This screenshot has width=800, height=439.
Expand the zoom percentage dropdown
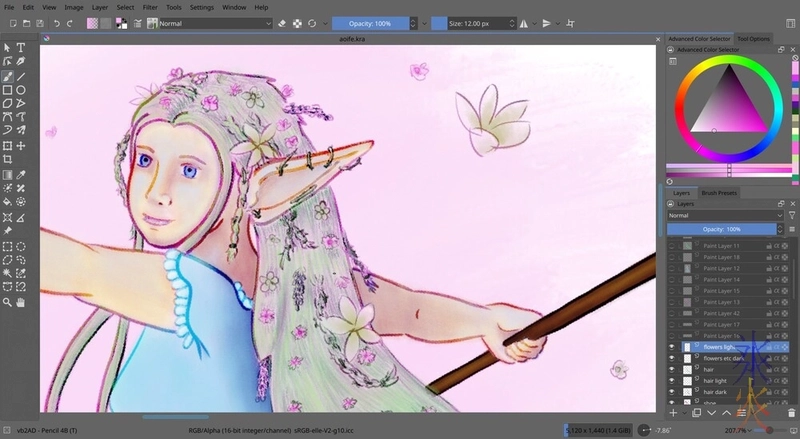(742, 429)
